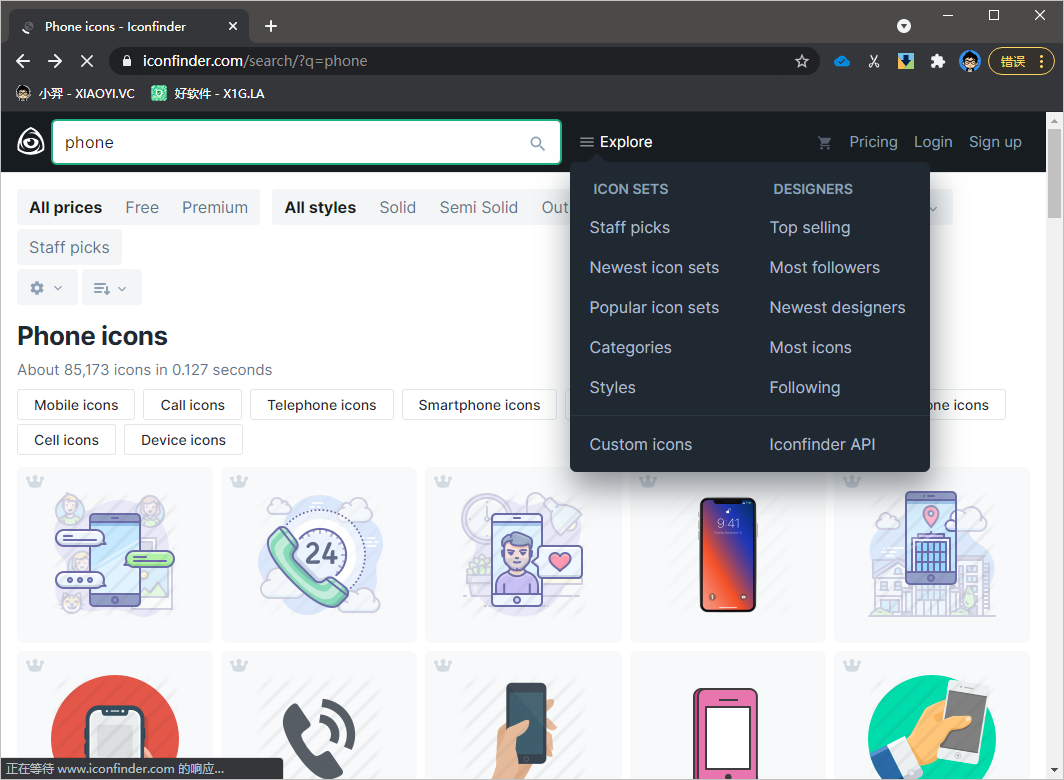Filter by Semi Solid style
Viewport: 1064px width, 780px height.
click(x=478, y=207)
